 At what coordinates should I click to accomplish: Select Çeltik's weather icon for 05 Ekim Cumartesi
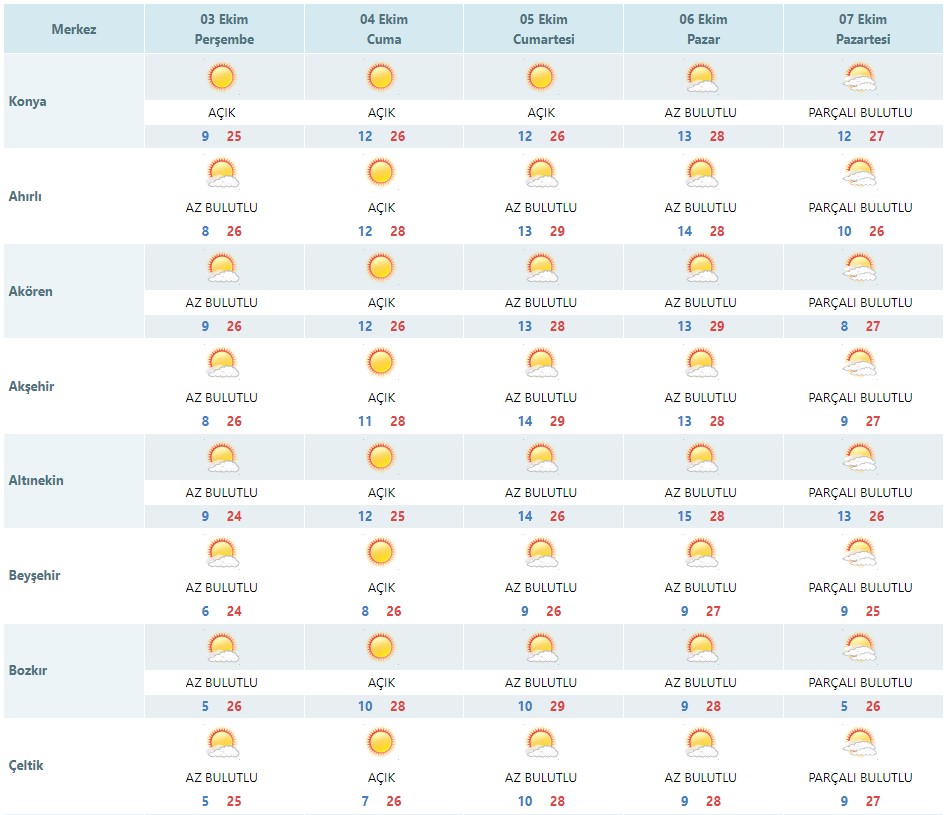541,743
